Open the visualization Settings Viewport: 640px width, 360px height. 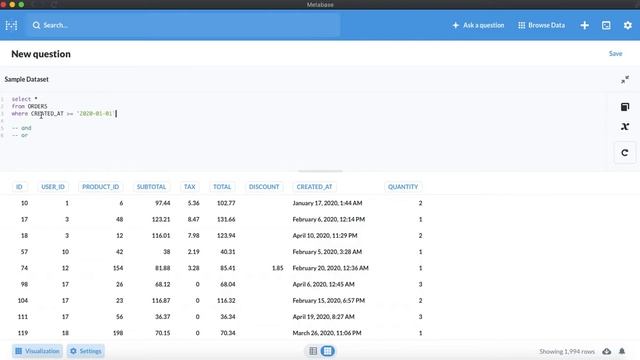[x=86, y=351]
